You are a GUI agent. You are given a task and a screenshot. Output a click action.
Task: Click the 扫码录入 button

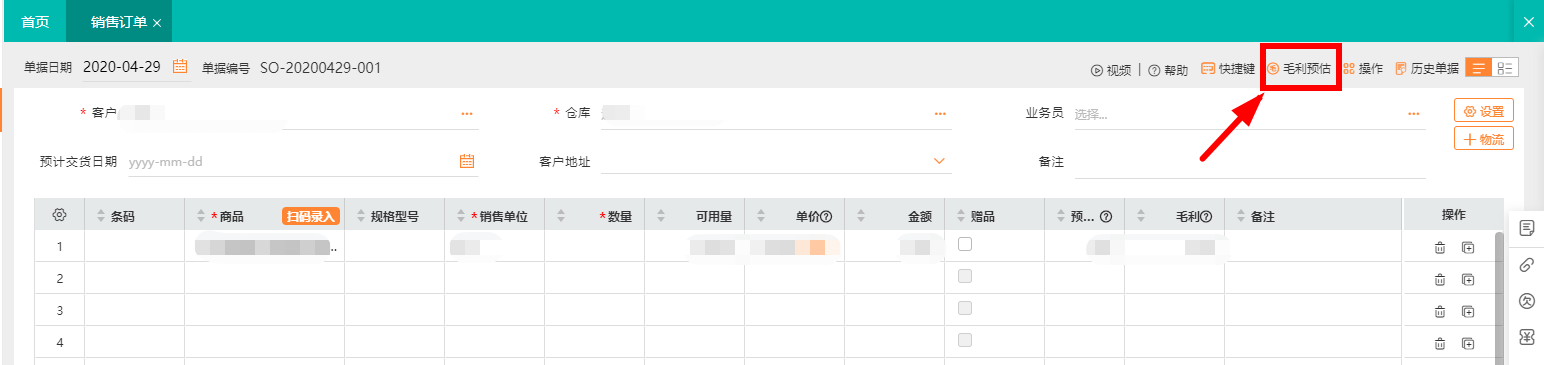311,216
